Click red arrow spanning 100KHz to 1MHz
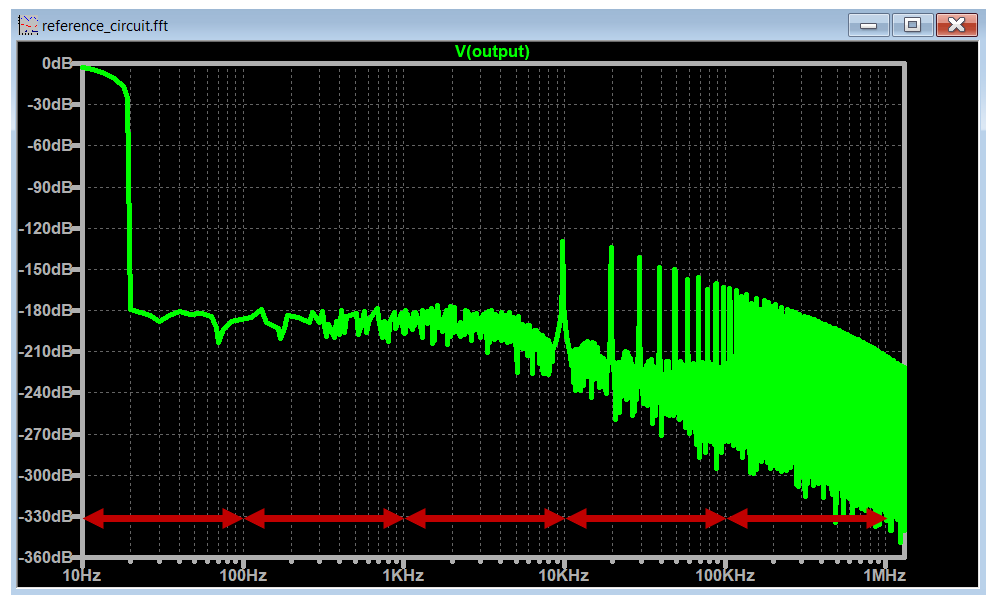This screenshot has width=992, height=600. pos(805,518)
